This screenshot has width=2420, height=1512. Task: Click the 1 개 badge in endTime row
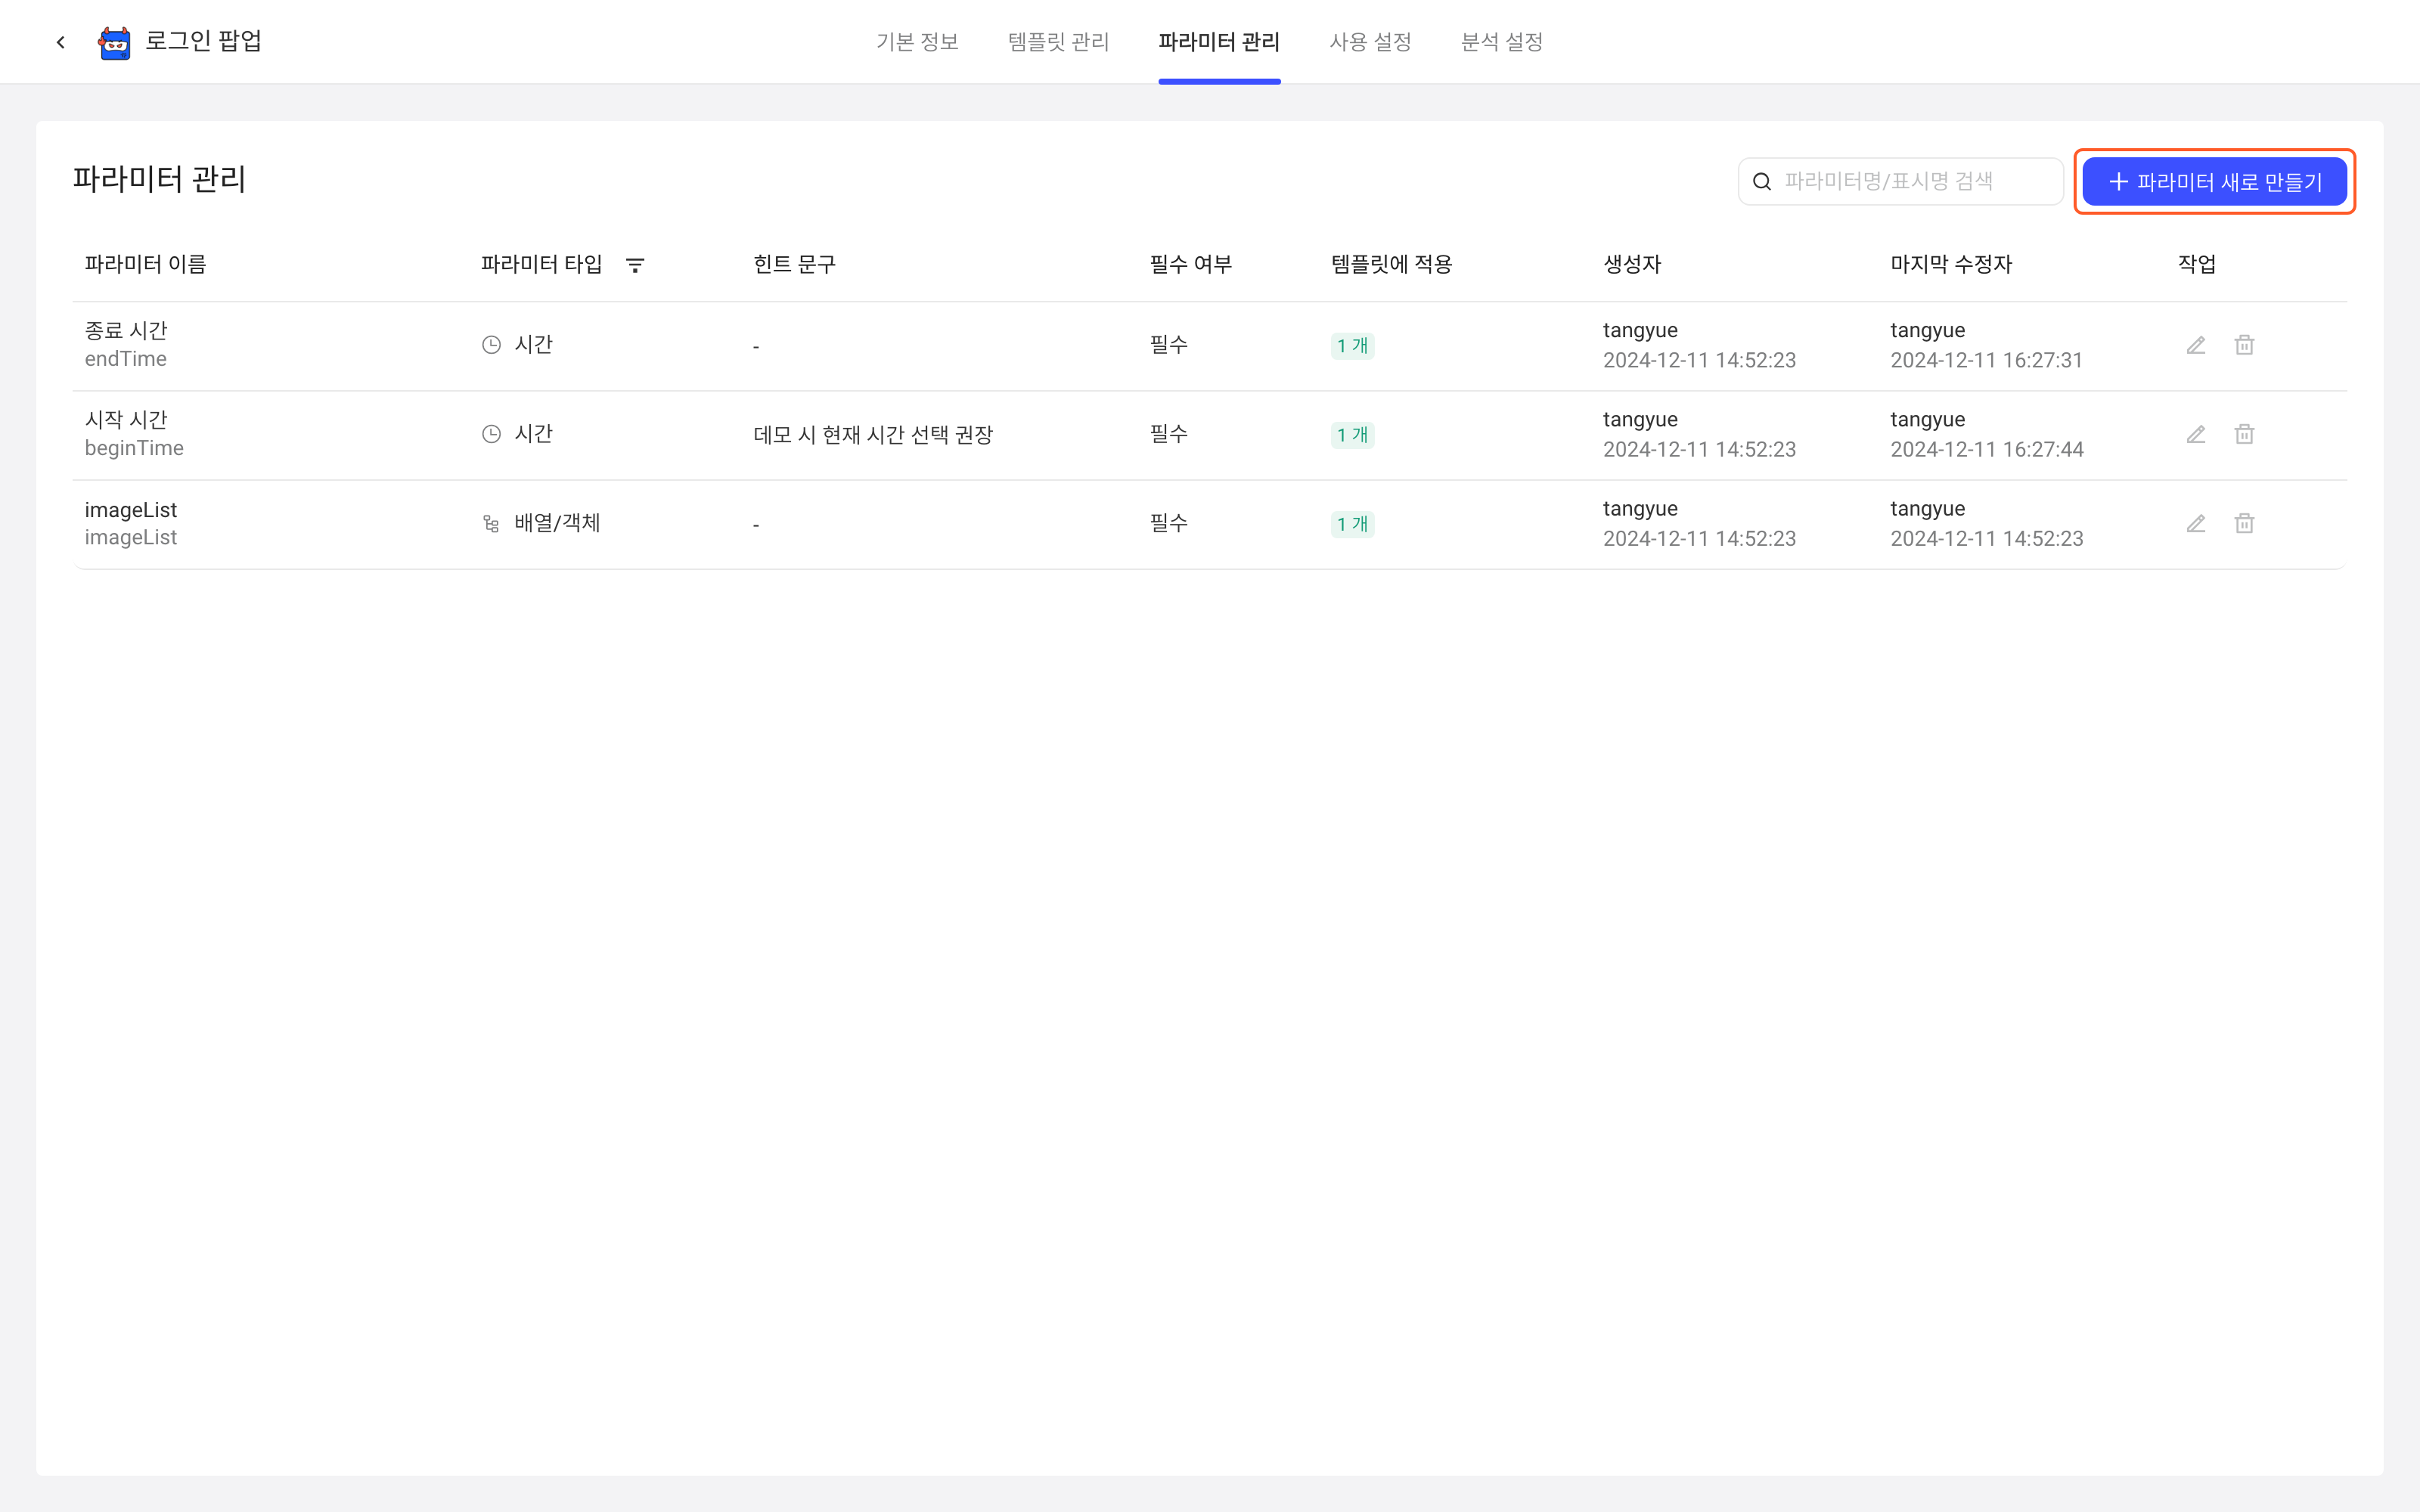tap(1352, 346)
